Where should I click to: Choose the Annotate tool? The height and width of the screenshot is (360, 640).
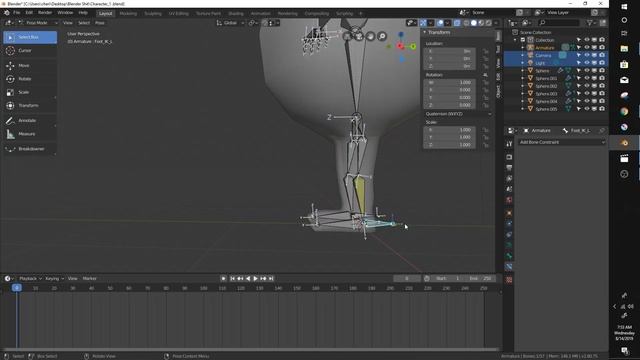[30, 120]
